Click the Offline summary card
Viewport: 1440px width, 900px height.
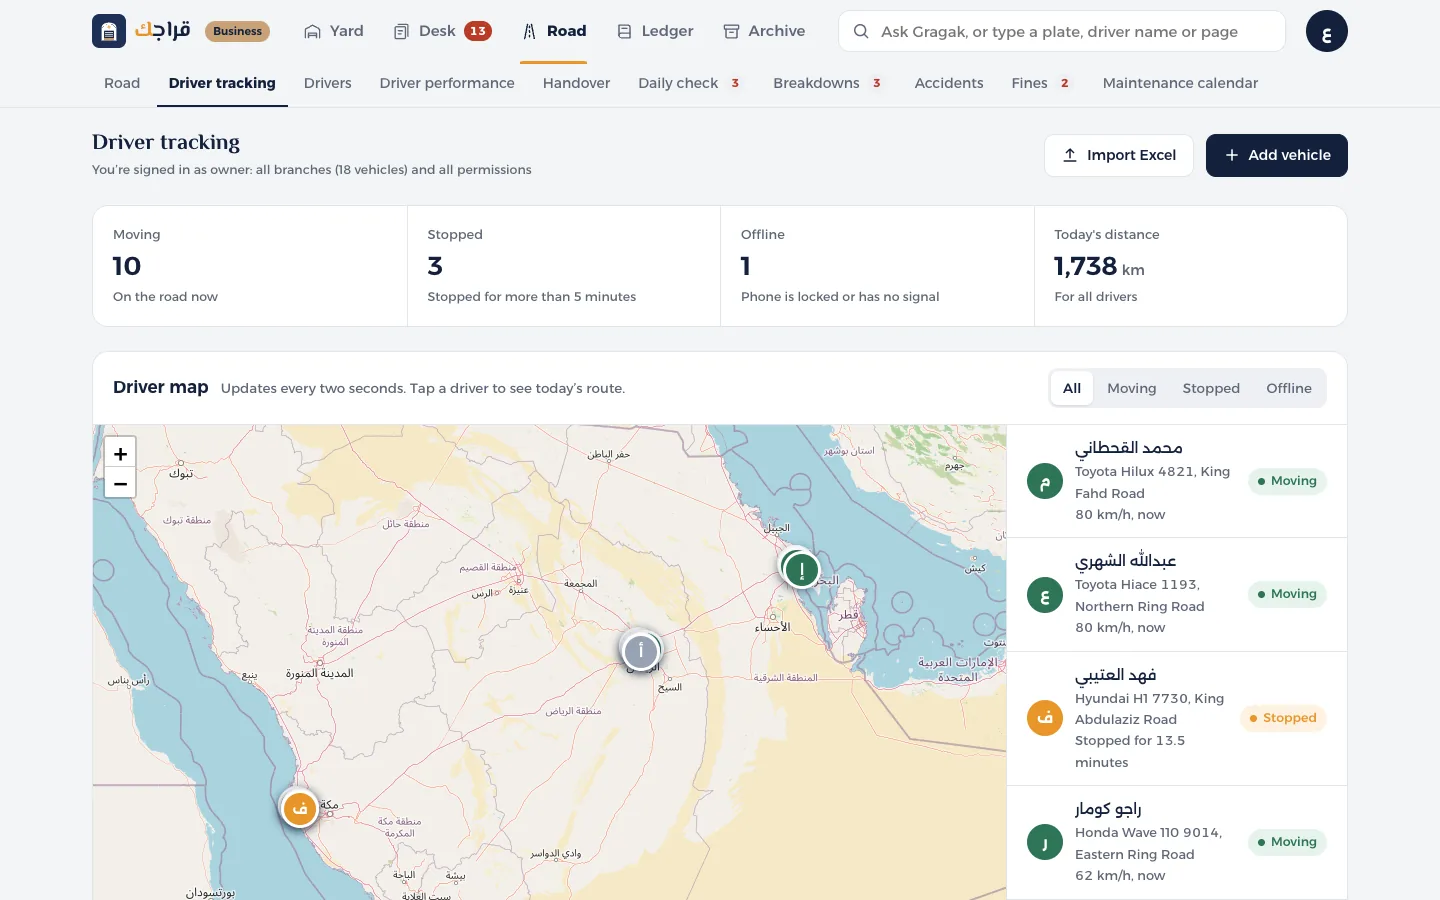[x=877, y=266]
